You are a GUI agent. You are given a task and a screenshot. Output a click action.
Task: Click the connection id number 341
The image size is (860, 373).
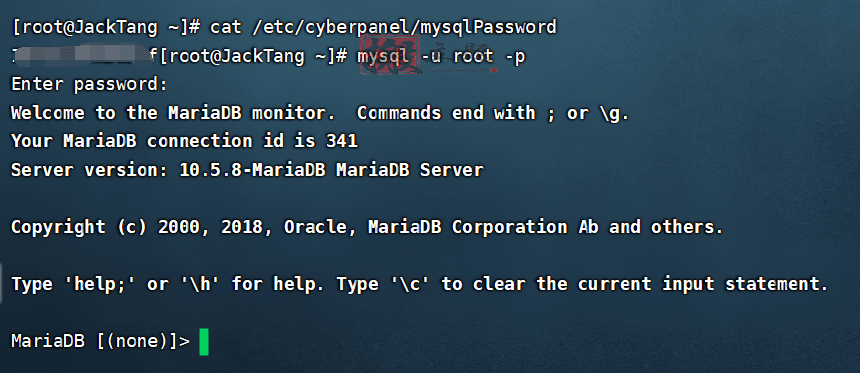tap(342, 142)
